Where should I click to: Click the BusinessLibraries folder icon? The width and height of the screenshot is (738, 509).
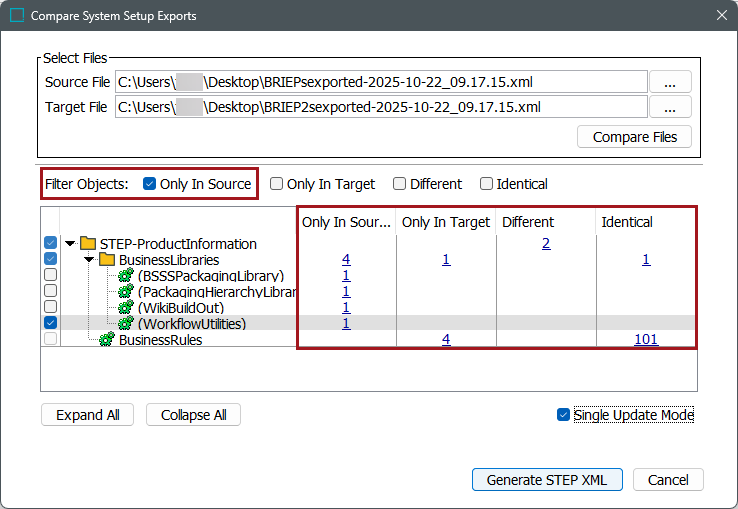[x=107, y=260]
